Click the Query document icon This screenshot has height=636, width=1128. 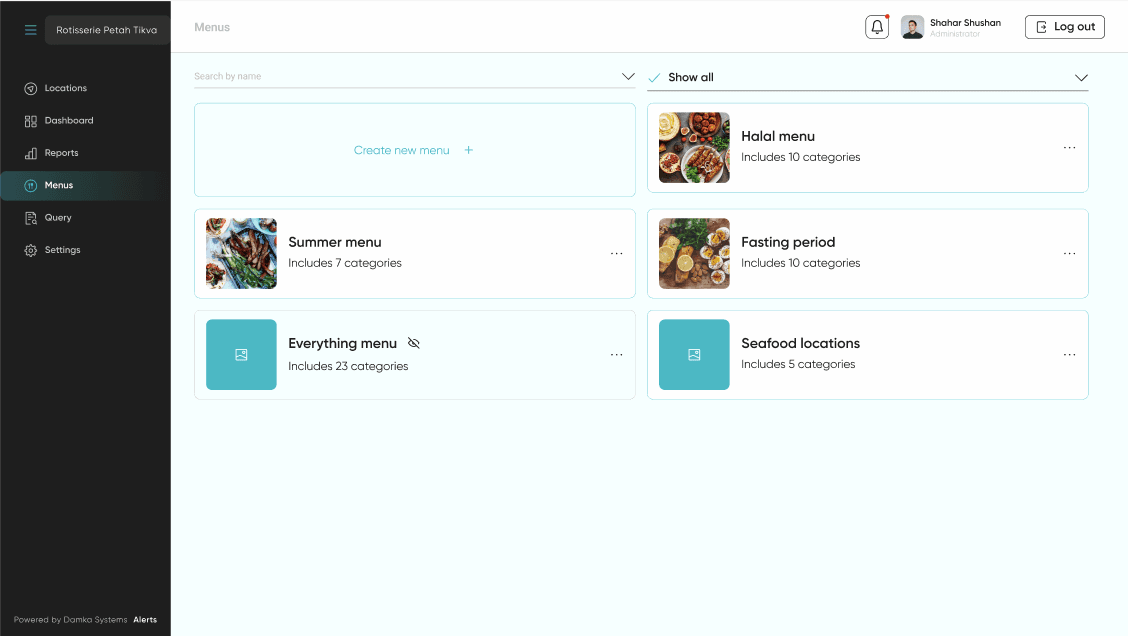tap(30, 218)
